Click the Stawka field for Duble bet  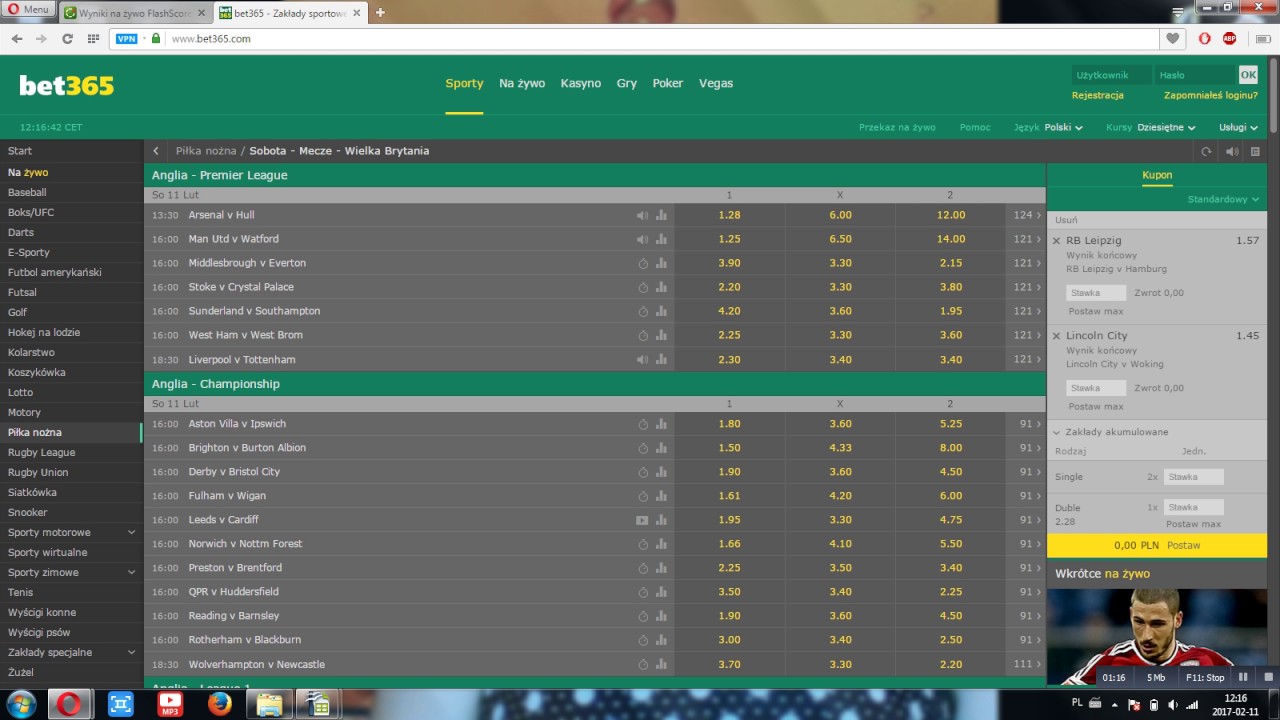(x=1193, y=507)
